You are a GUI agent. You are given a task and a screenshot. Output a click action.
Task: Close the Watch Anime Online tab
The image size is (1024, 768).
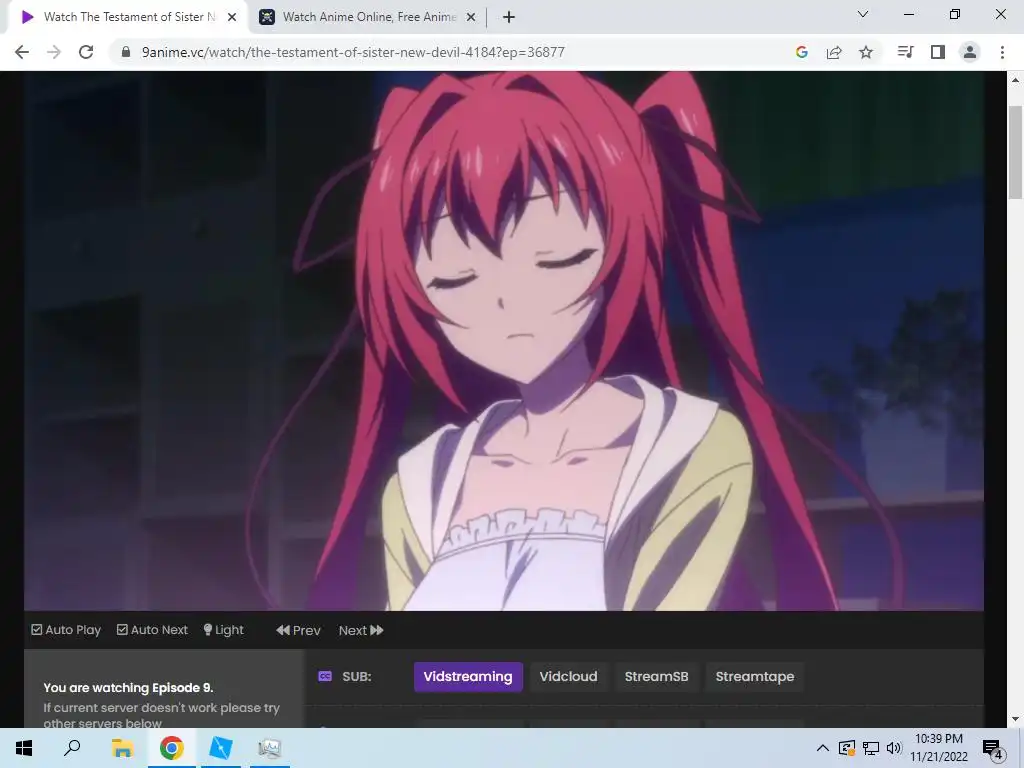point(470,17)
